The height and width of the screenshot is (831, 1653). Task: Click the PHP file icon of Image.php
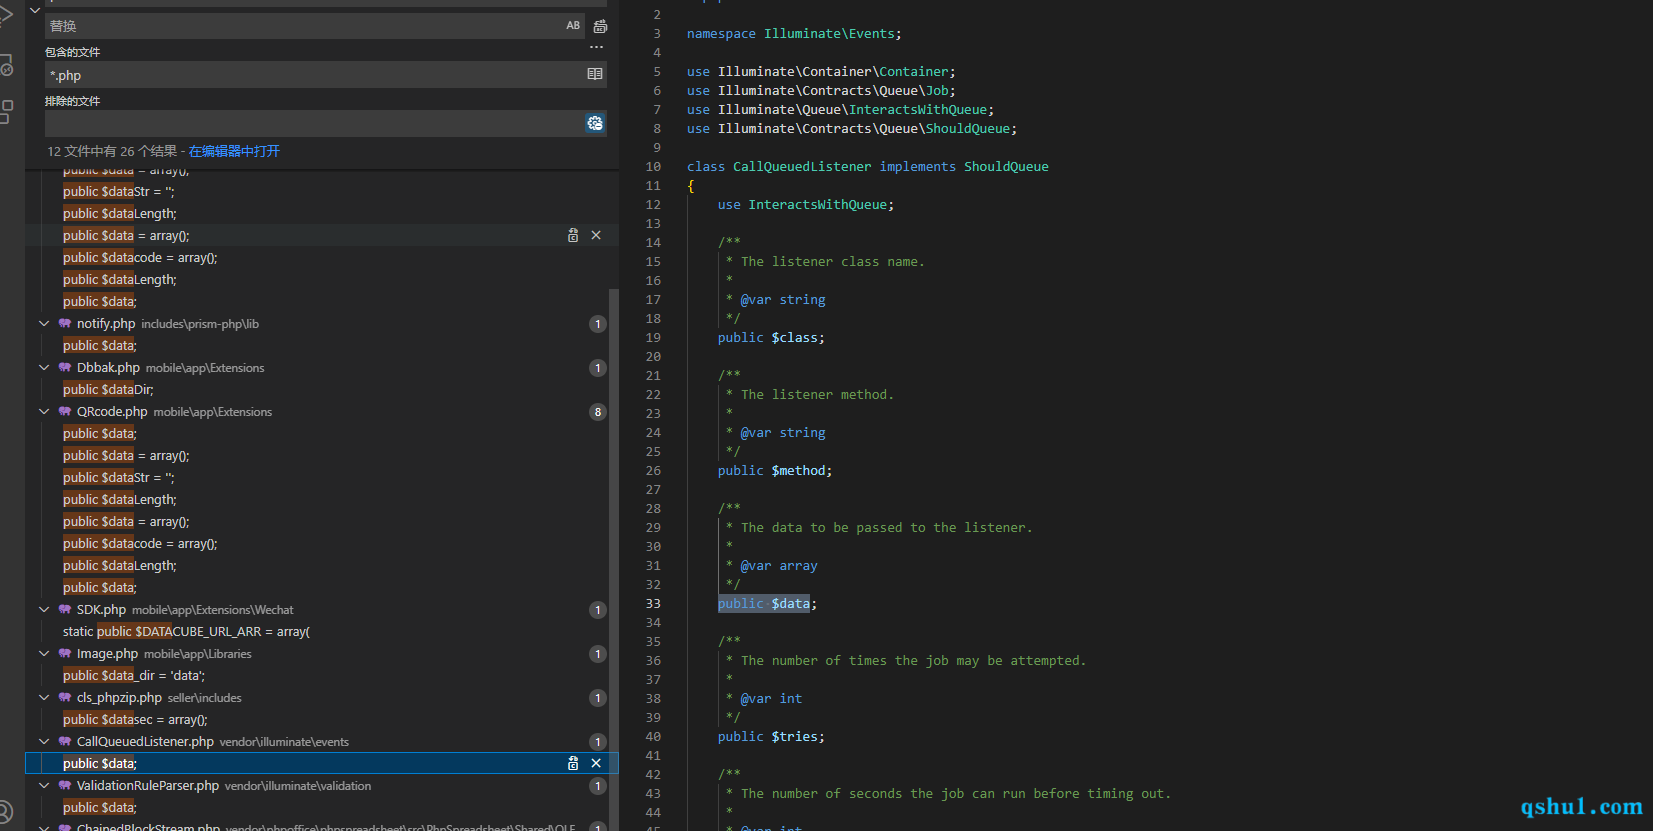point(65,654)
